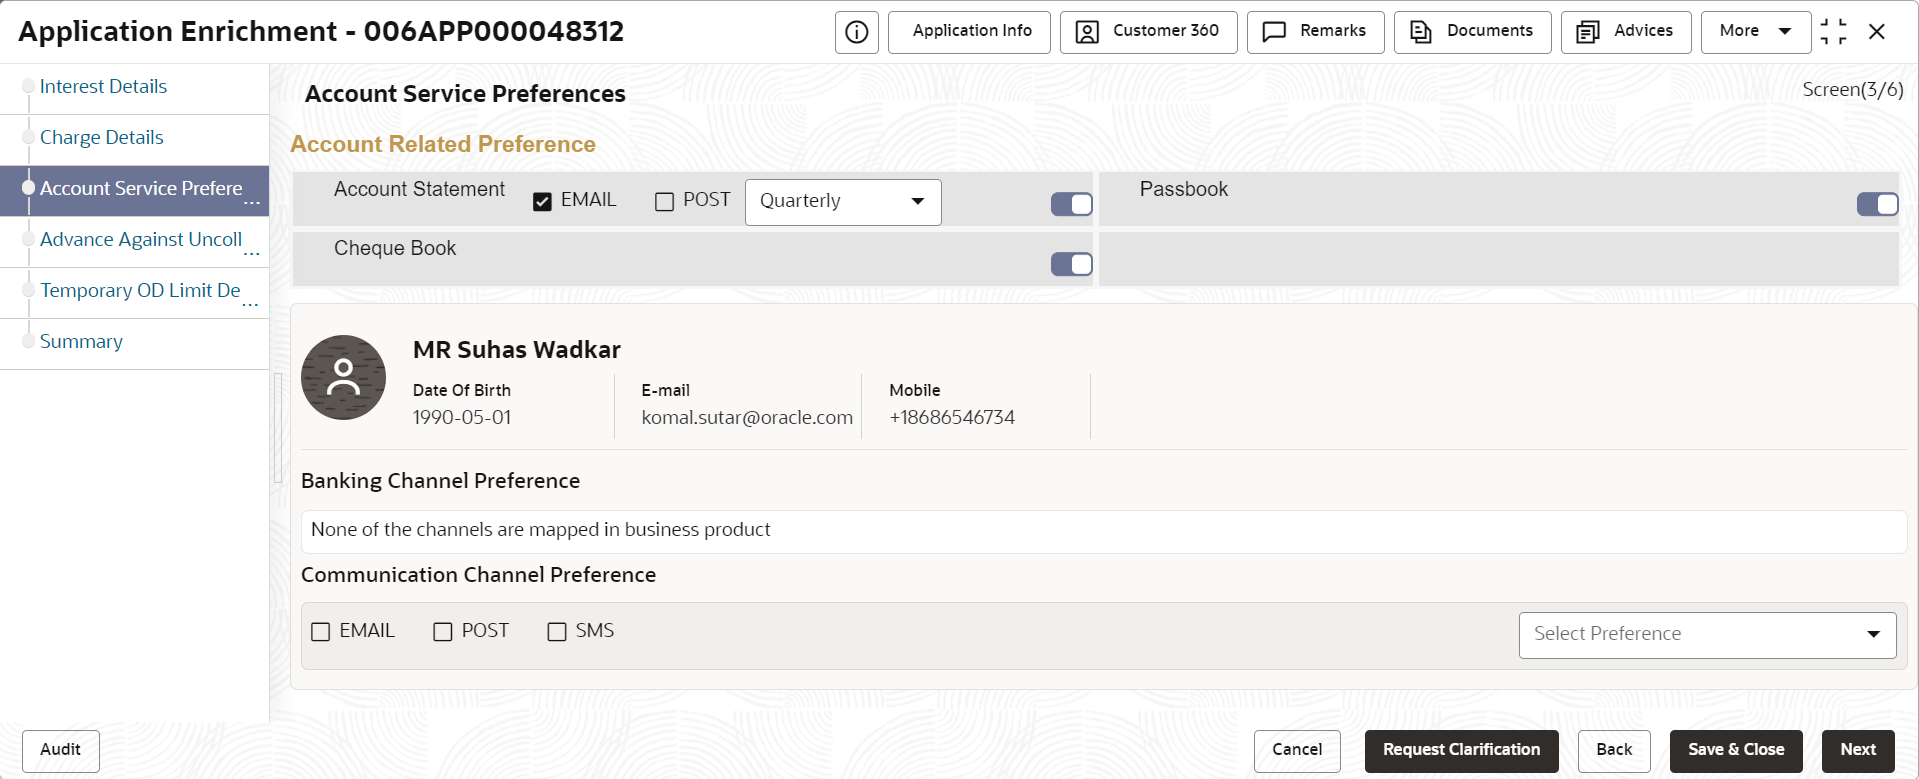Open the Quarterly statement frequency dropdown
The width and height of the screenshot is (1919, 779).
pyautogui.click(x=843, y=202)
